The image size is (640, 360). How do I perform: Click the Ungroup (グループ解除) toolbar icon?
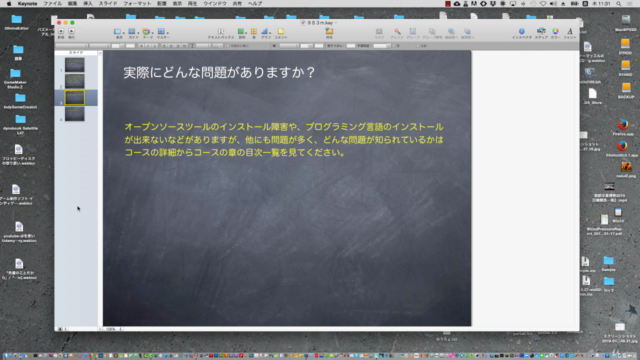[x=432, y=31]
